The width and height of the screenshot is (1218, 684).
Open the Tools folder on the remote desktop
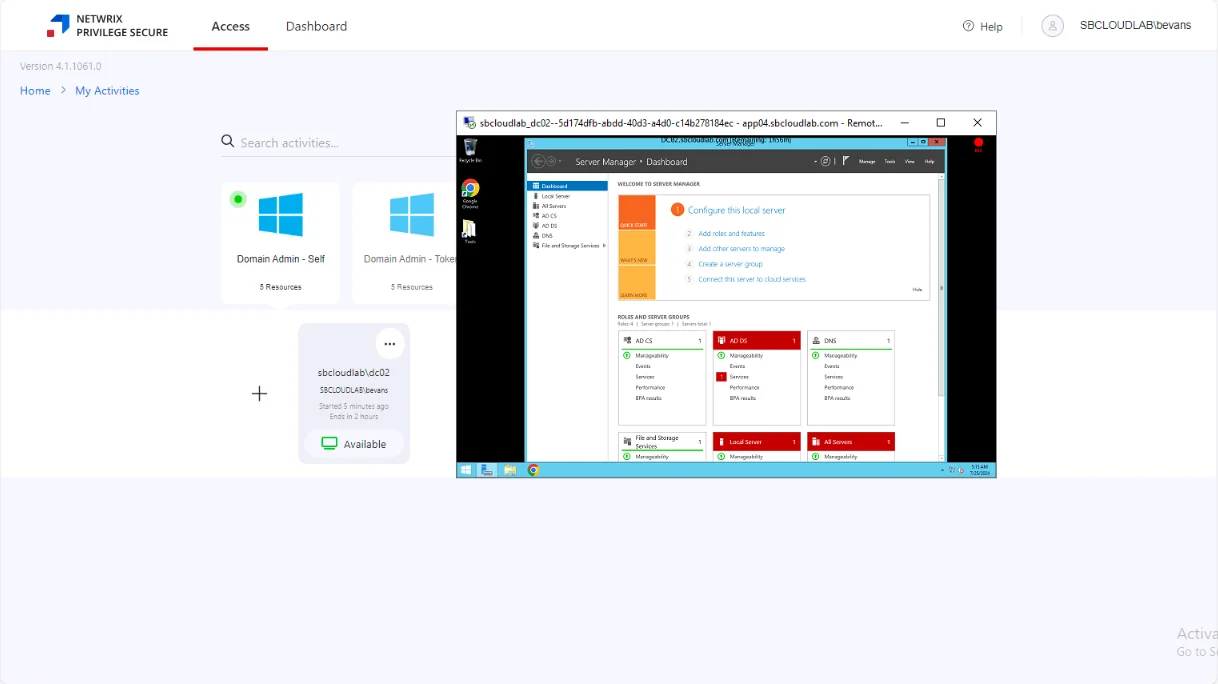(x=470, y=232)
